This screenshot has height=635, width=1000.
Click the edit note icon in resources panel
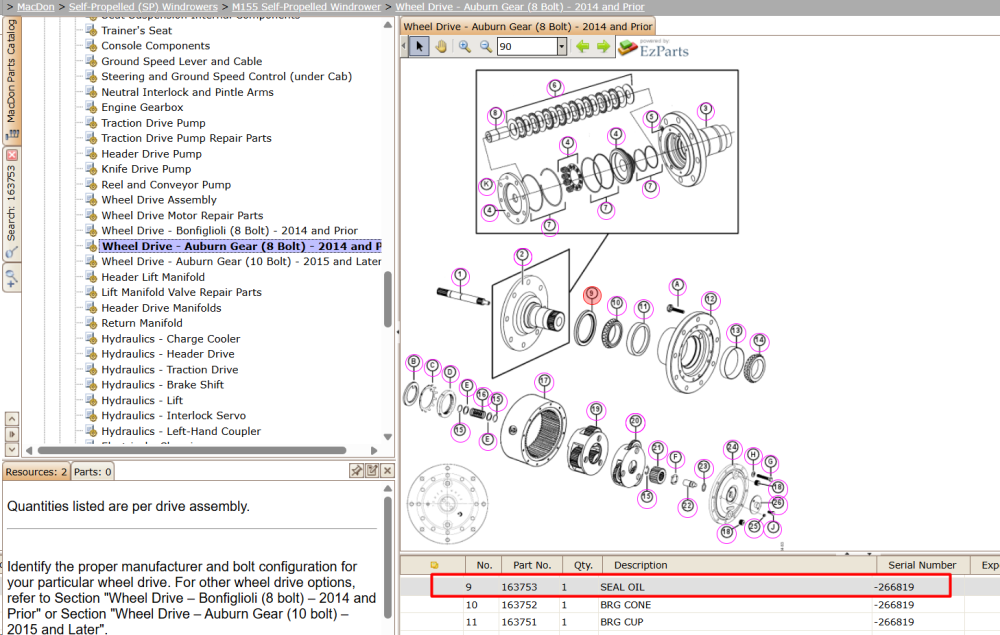pos(372,471)
